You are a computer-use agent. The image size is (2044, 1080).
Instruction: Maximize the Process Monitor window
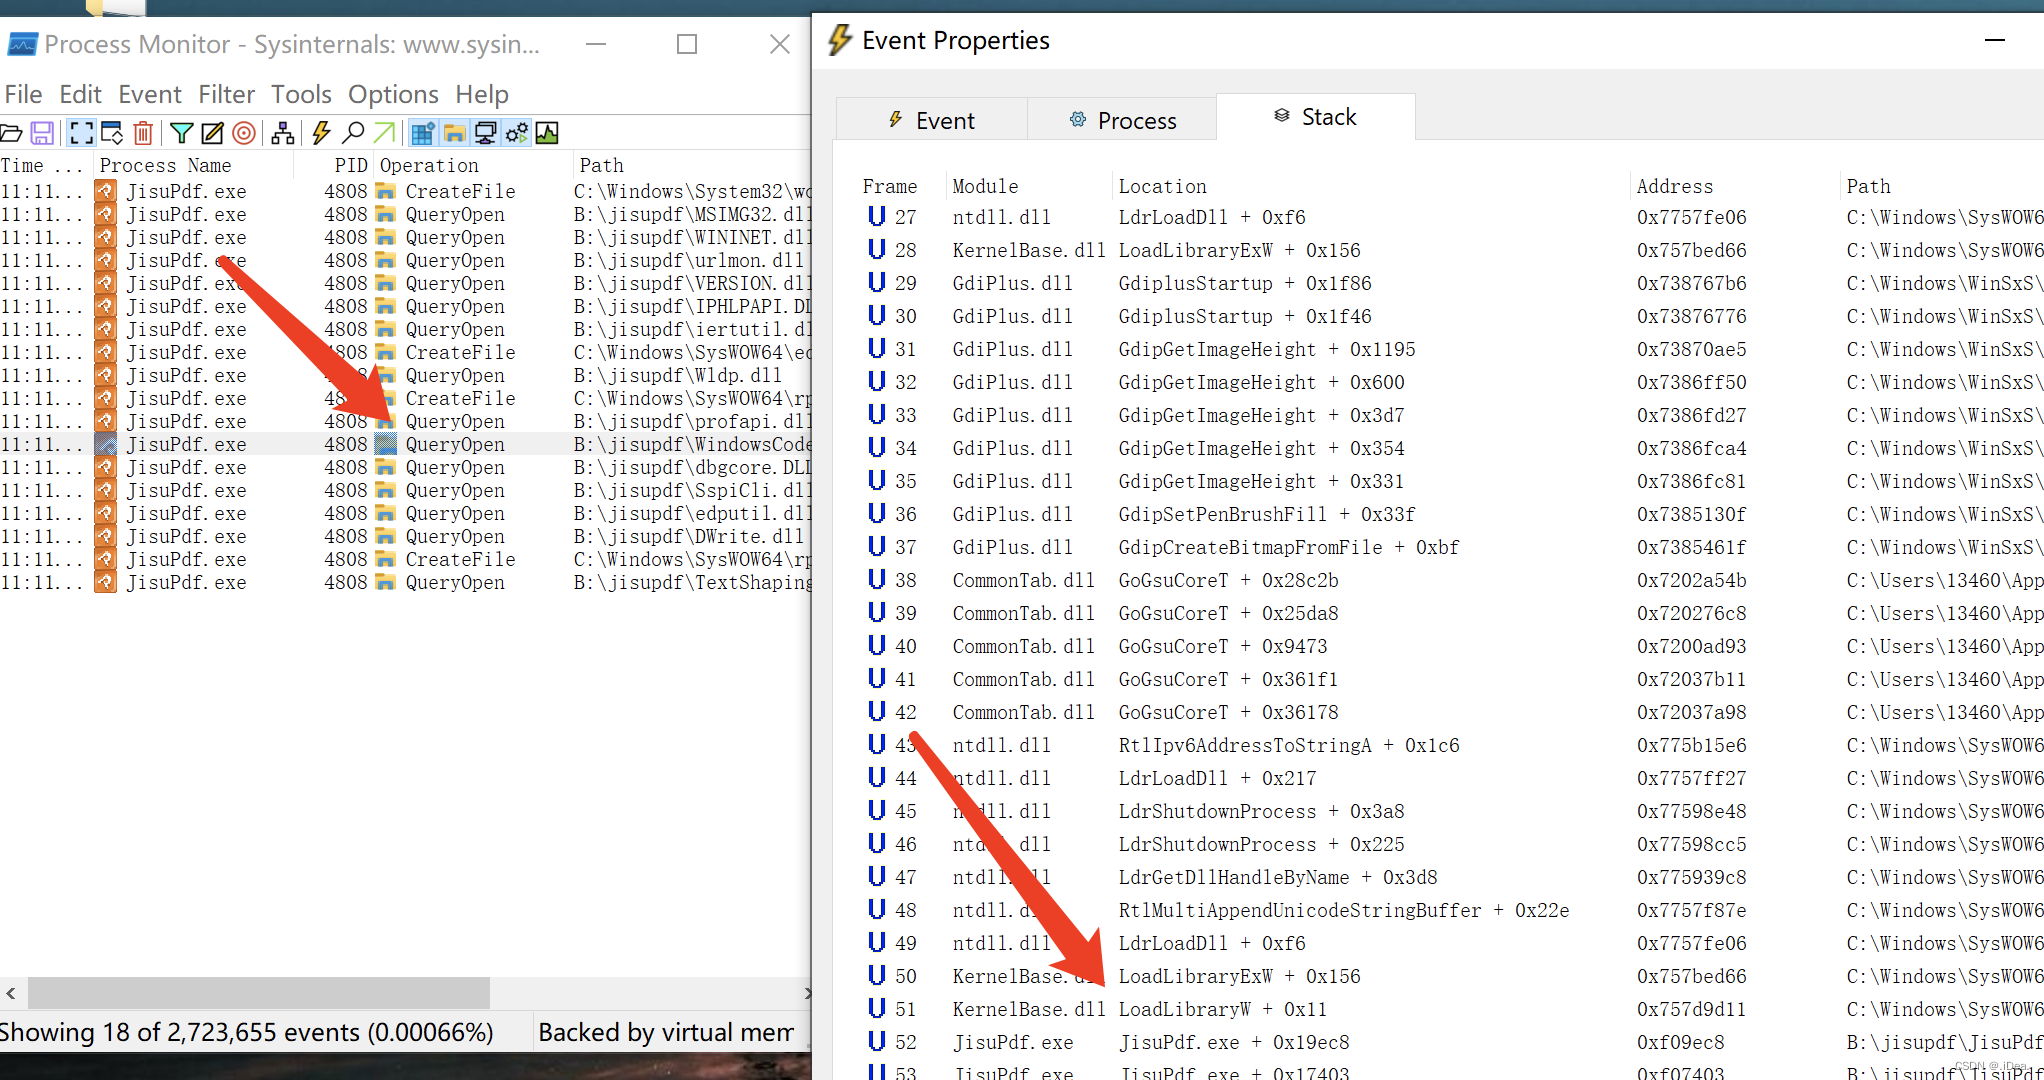[x=687, y=44]
